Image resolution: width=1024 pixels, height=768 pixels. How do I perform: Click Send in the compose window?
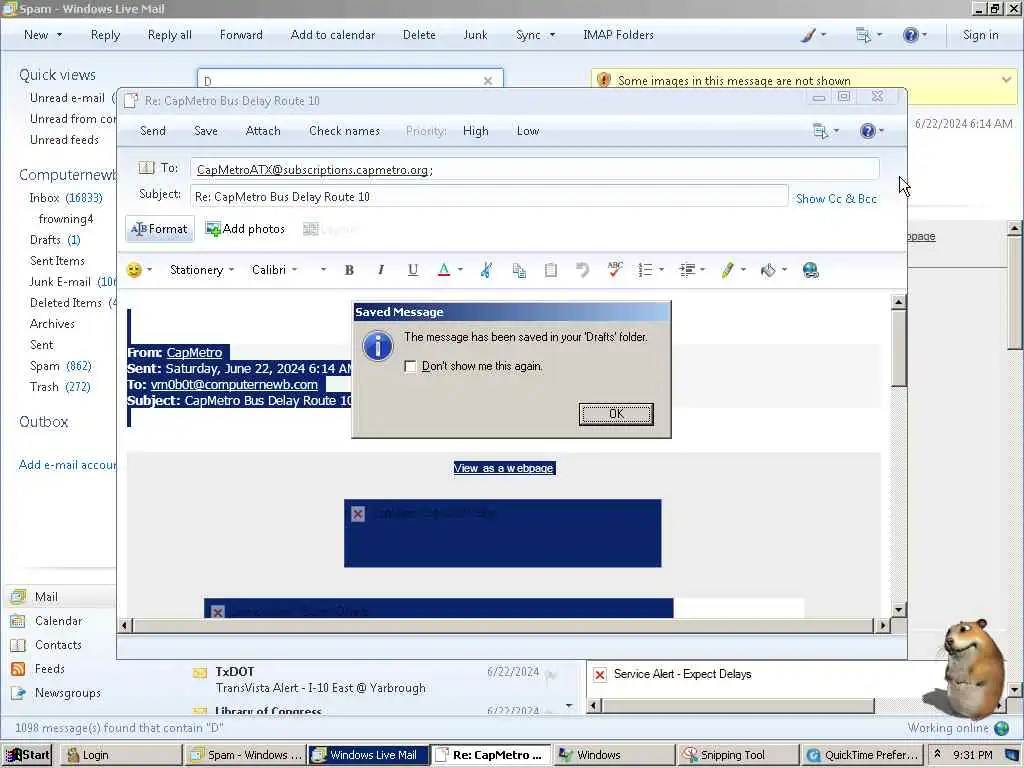tap(153, 131)
